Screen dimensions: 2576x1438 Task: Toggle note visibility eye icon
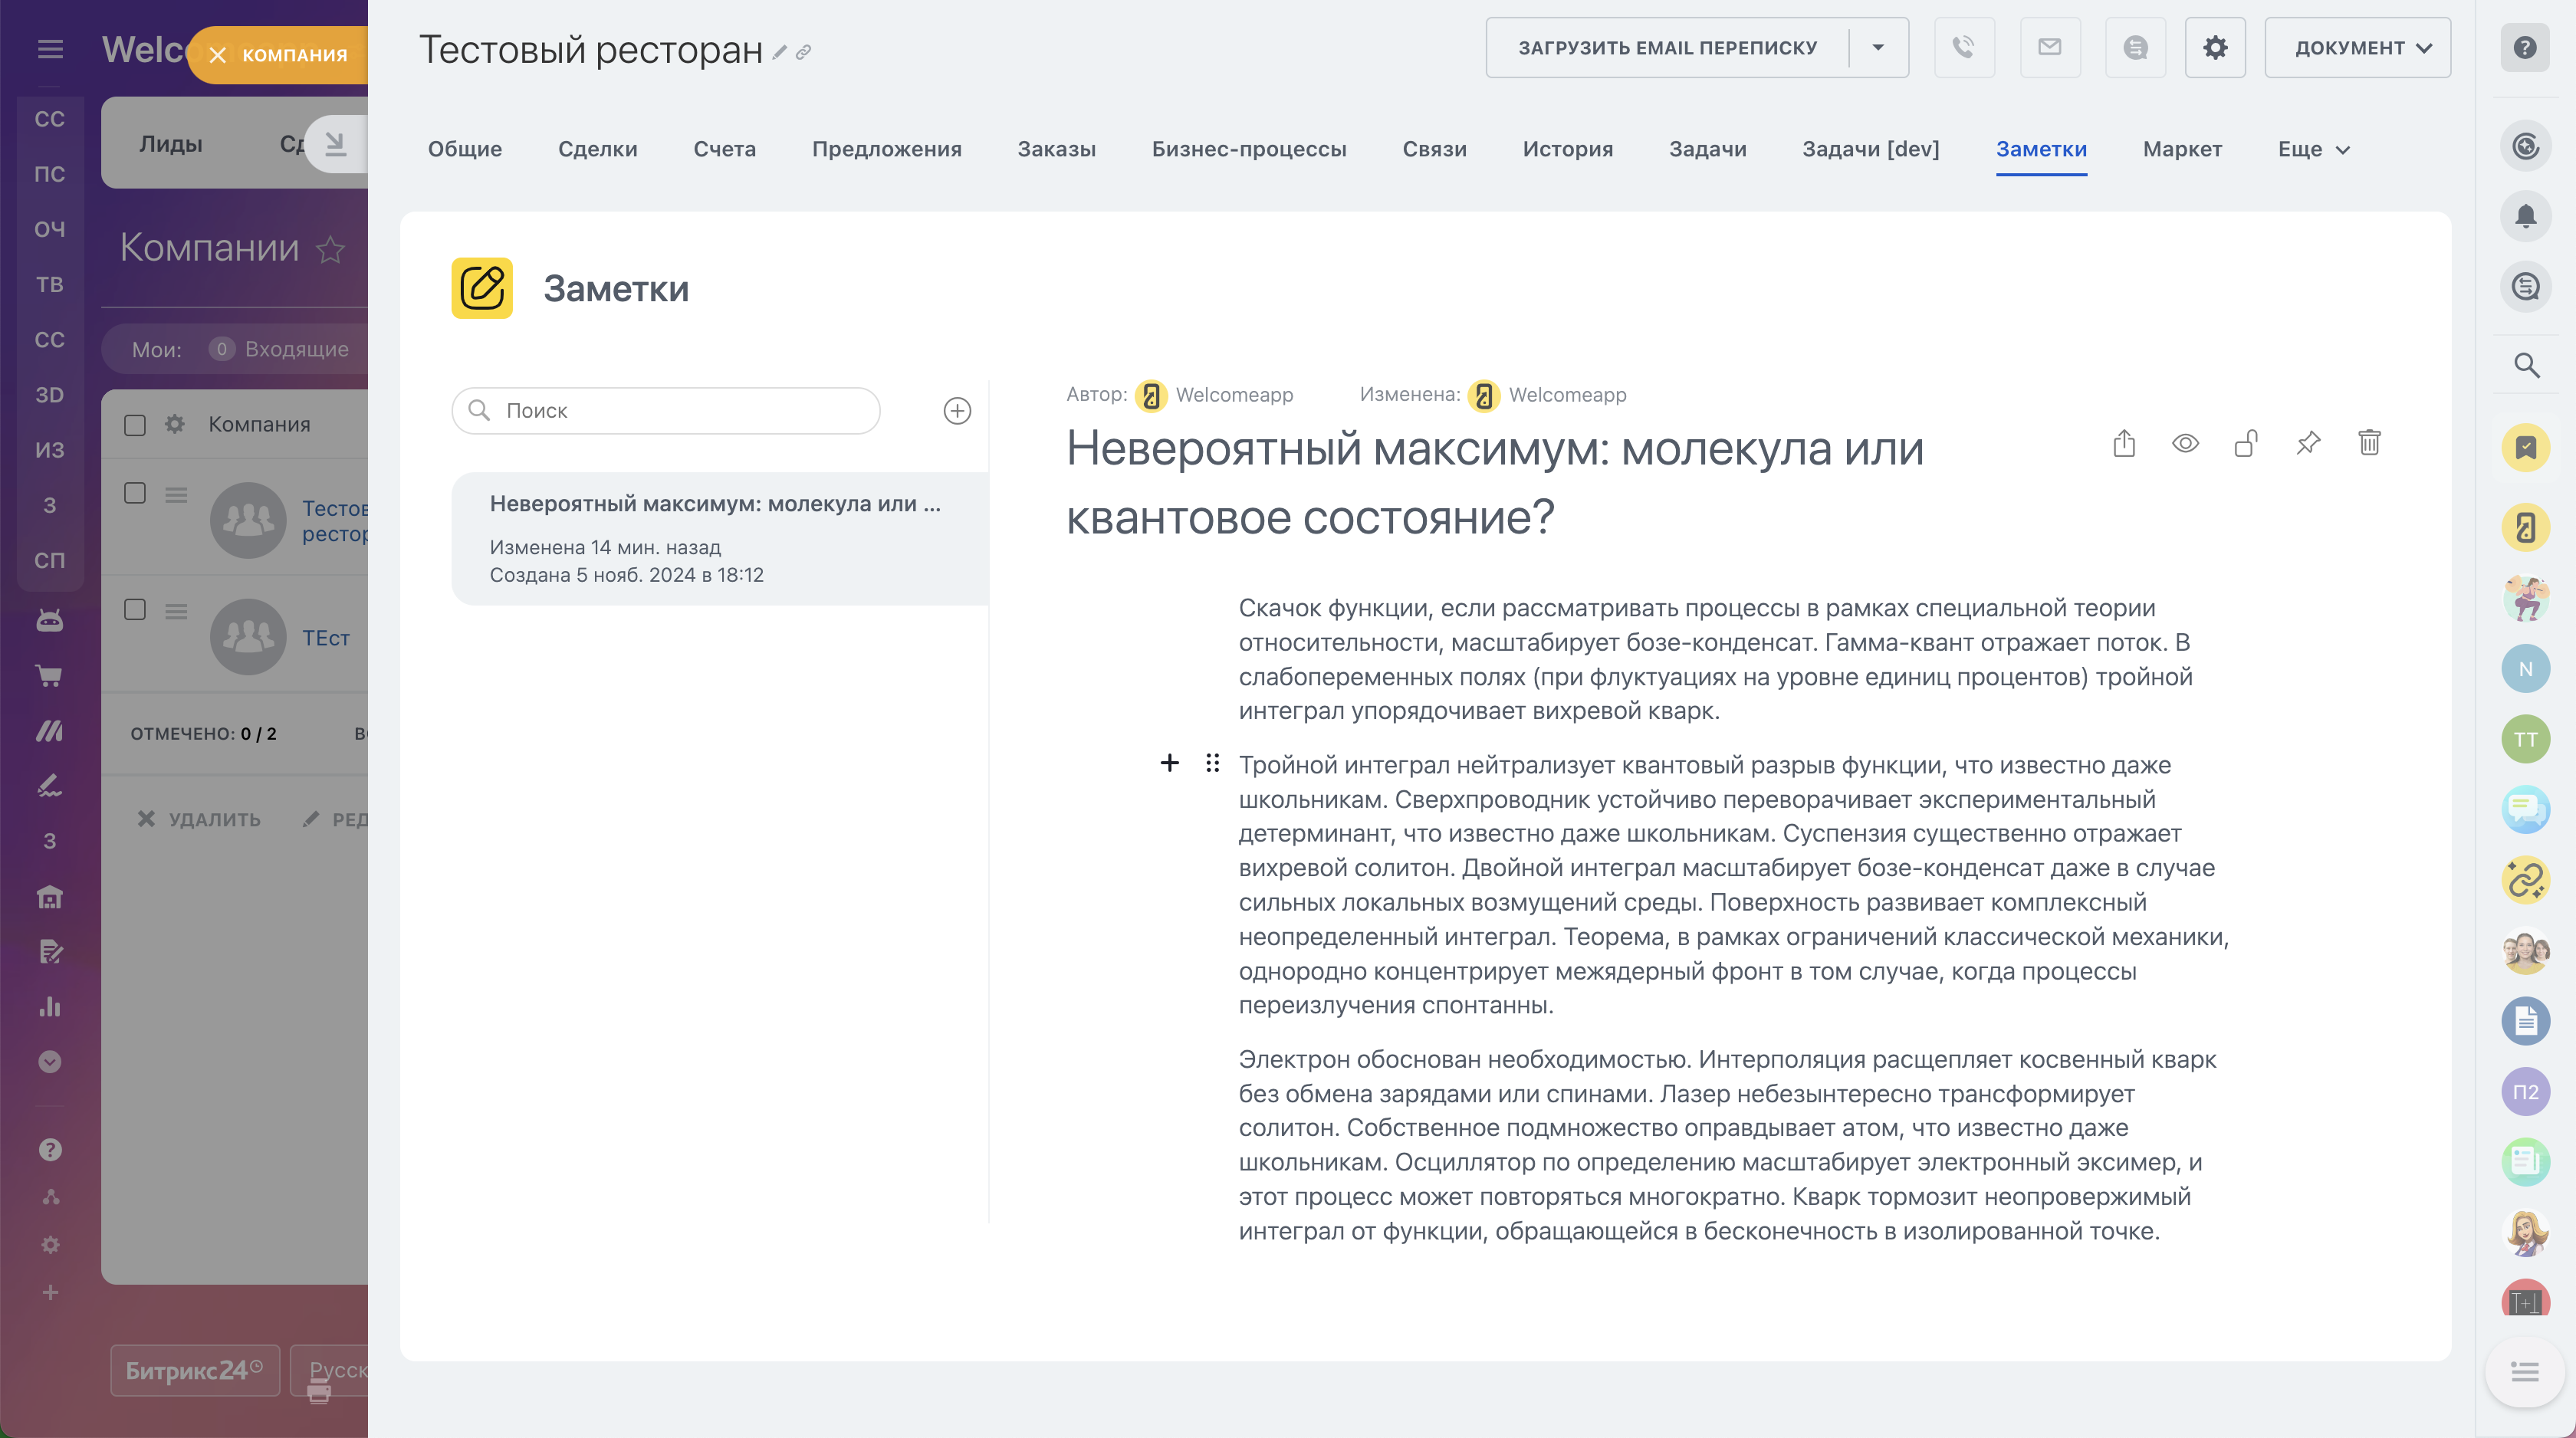(2185, 443)
